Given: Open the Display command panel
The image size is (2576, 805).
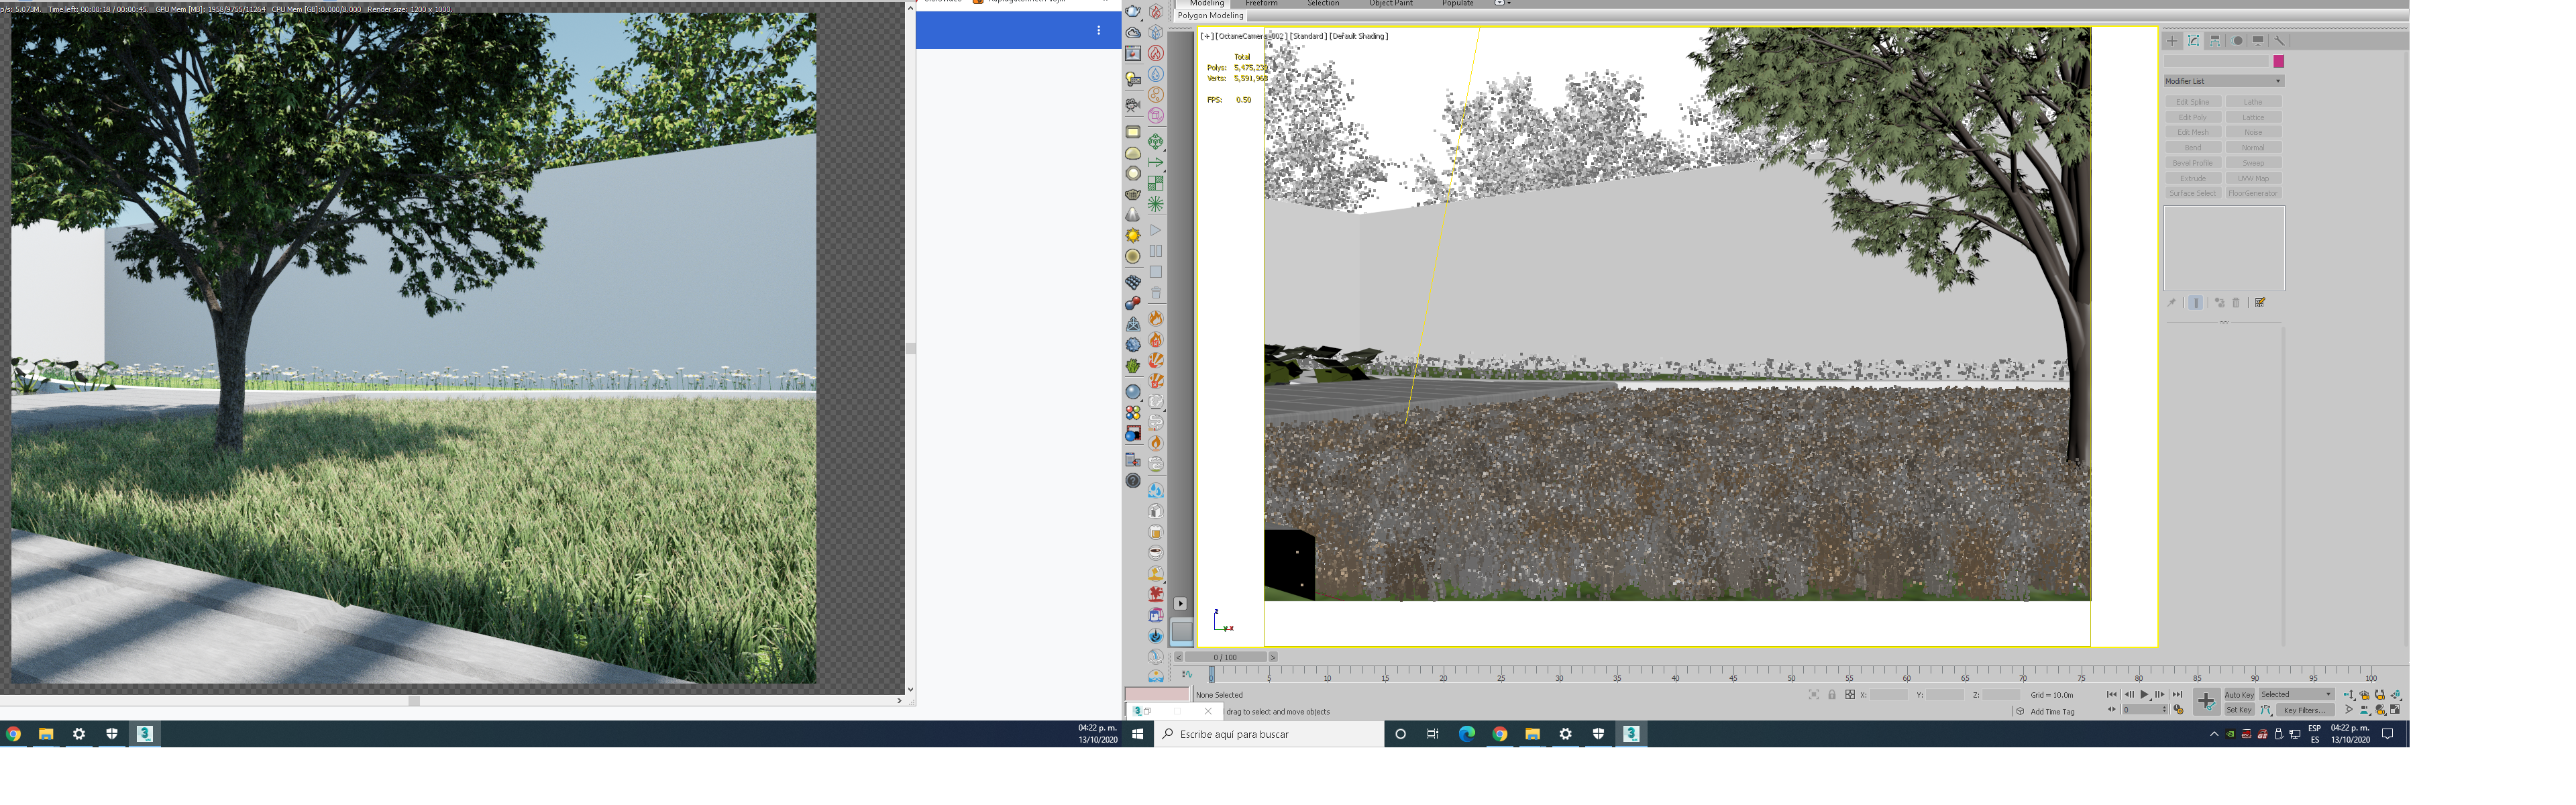Looking at the screenshot, I should click(x=2258, y=41).
